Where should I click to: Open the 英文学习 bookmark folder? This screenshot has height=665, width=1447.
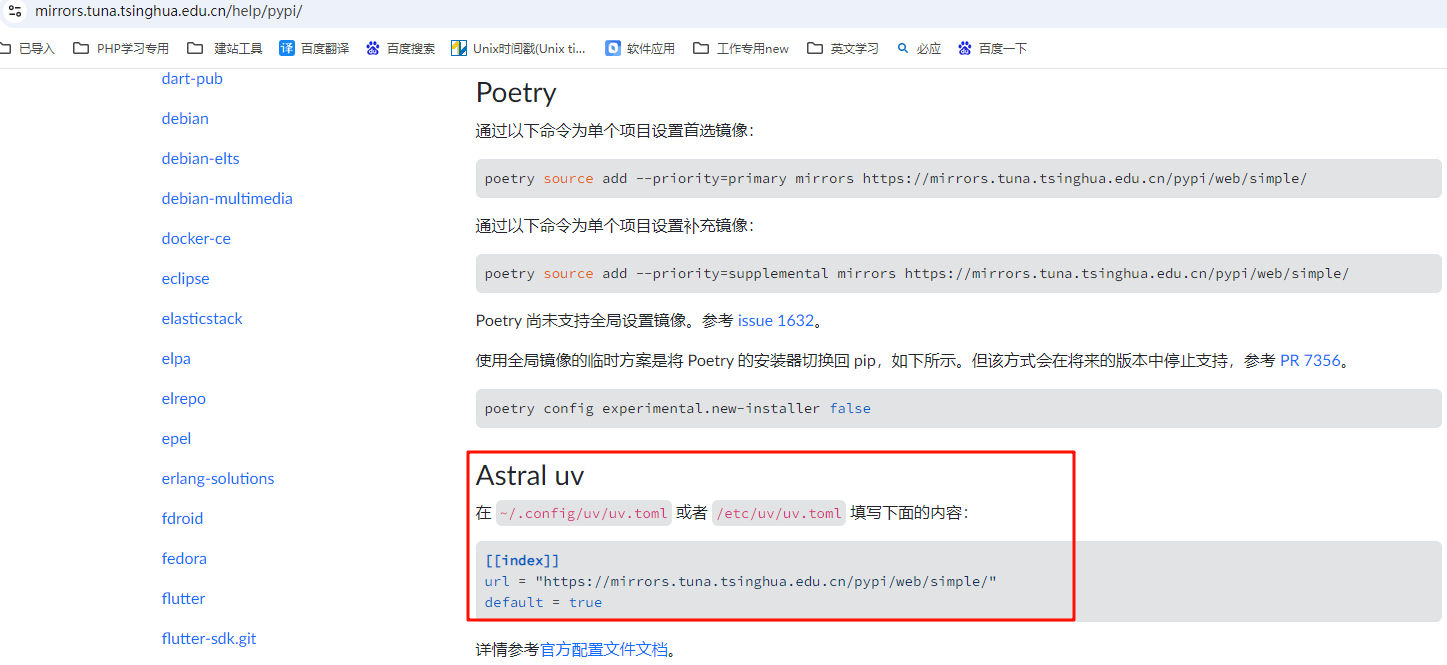(x=843, y=48)
